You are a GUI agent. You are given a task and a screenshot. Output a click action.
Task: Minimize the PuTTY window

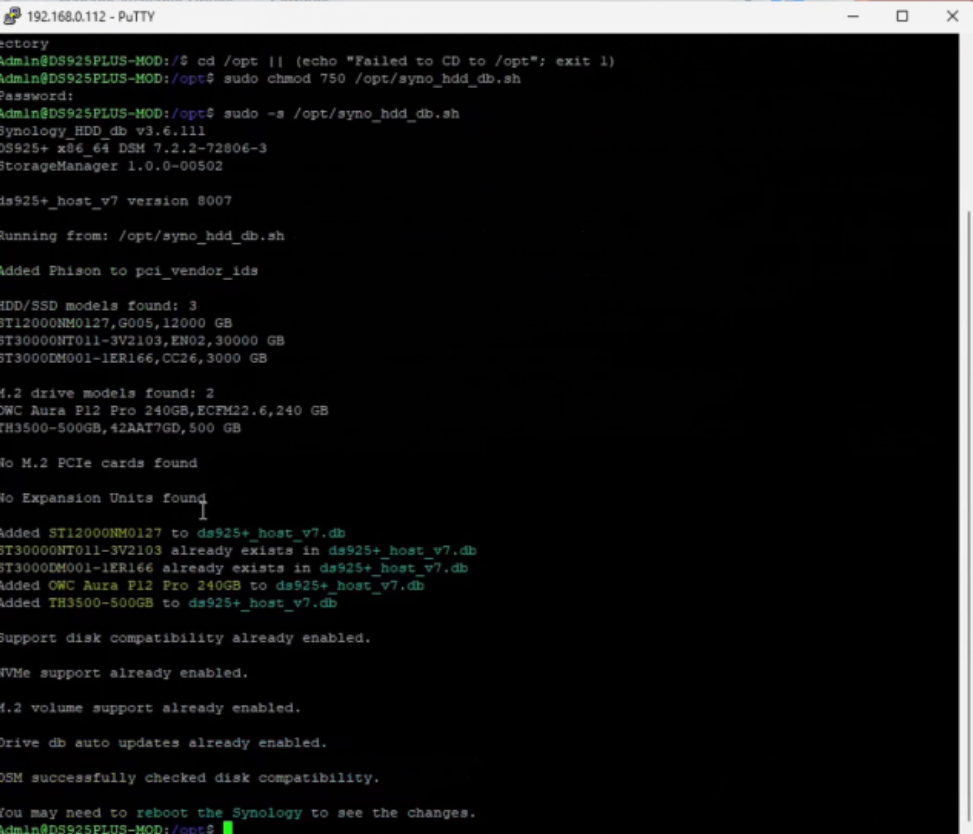[x=852, y=16]
